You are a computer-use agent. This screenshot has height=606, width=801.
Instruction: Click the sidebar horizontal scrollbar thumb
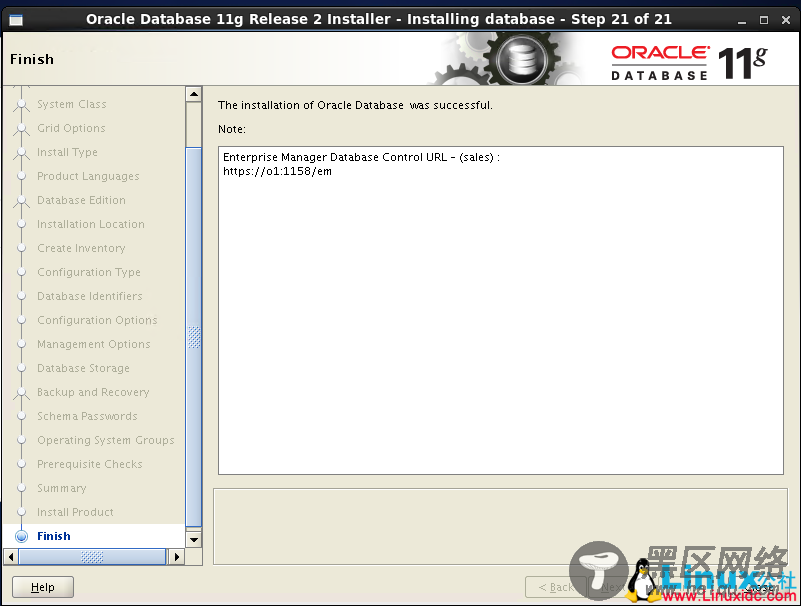coord(92,556)
